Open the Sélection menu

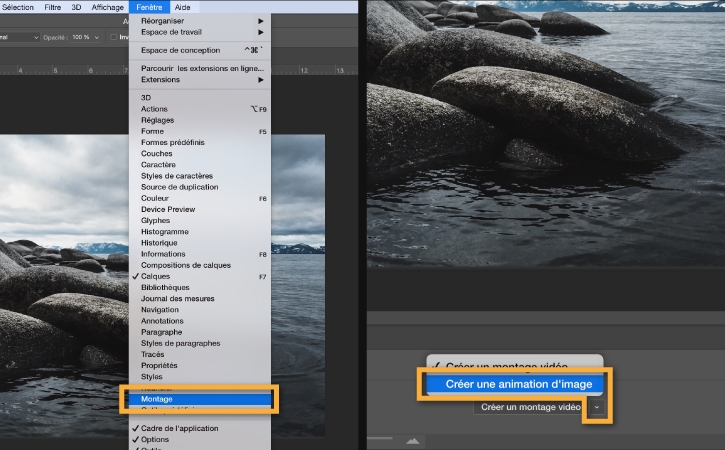[x=17, y=7]
